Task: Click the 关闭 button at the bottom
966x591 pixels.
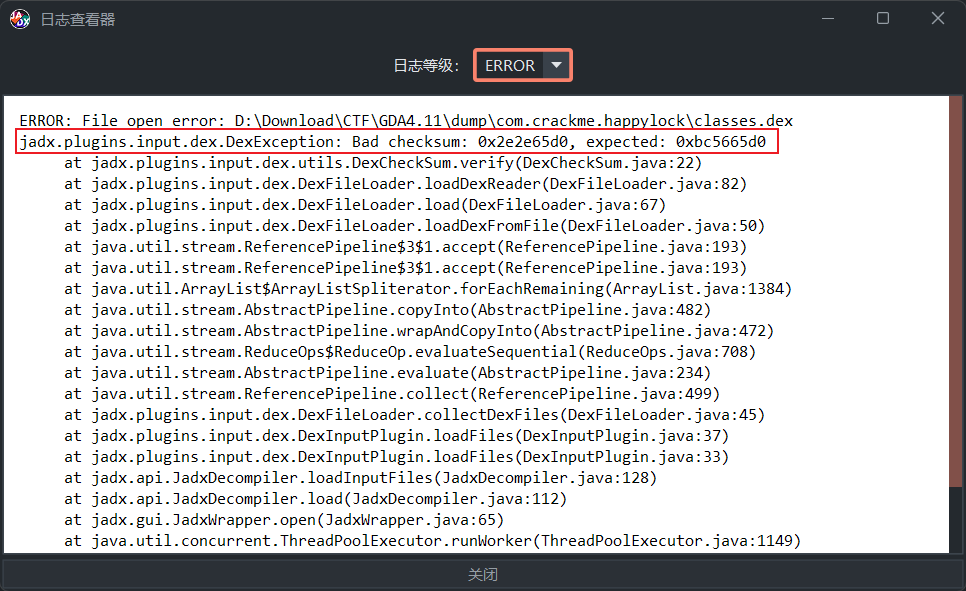Action: pos(482,574)
